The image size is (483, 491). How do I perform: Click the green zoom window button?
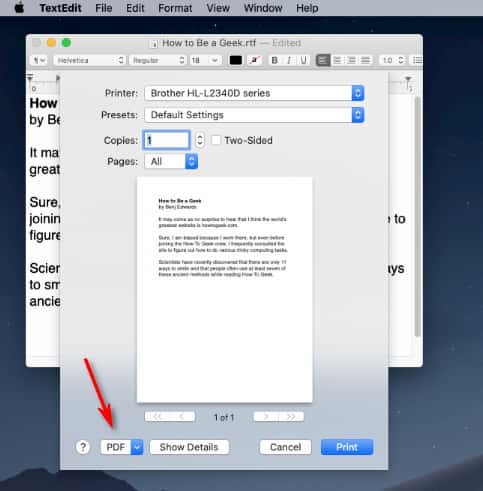[x=66, y=43]
